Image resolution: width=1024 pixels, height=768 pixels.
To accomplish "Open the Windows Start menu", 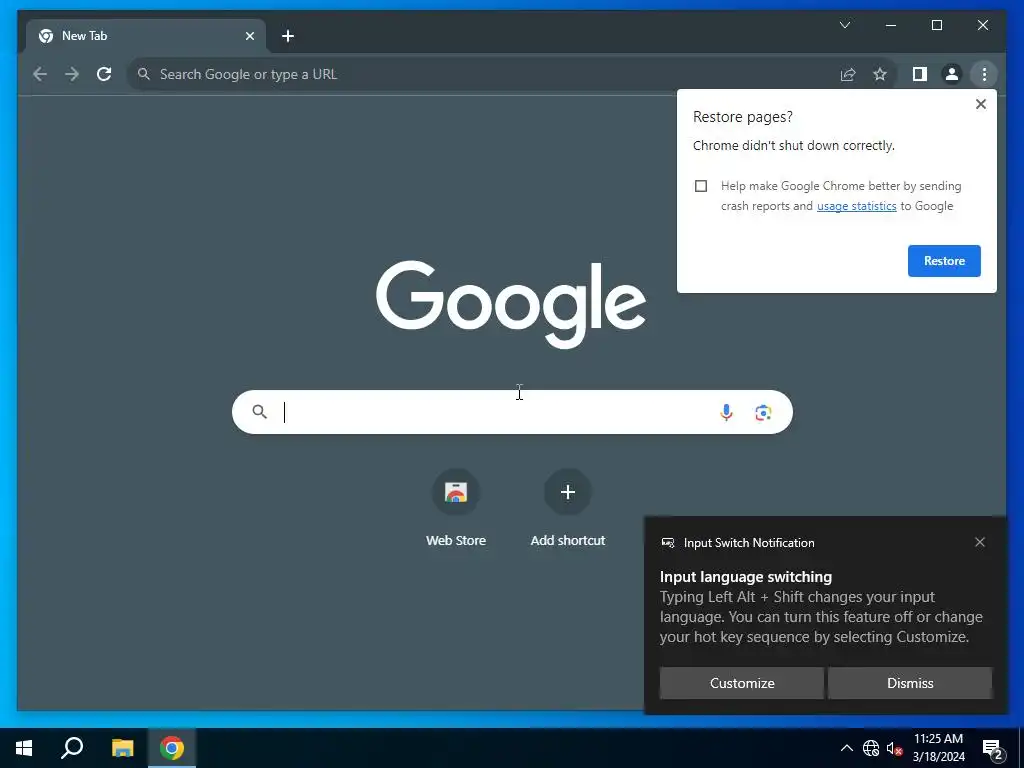I will pos(24,748).
